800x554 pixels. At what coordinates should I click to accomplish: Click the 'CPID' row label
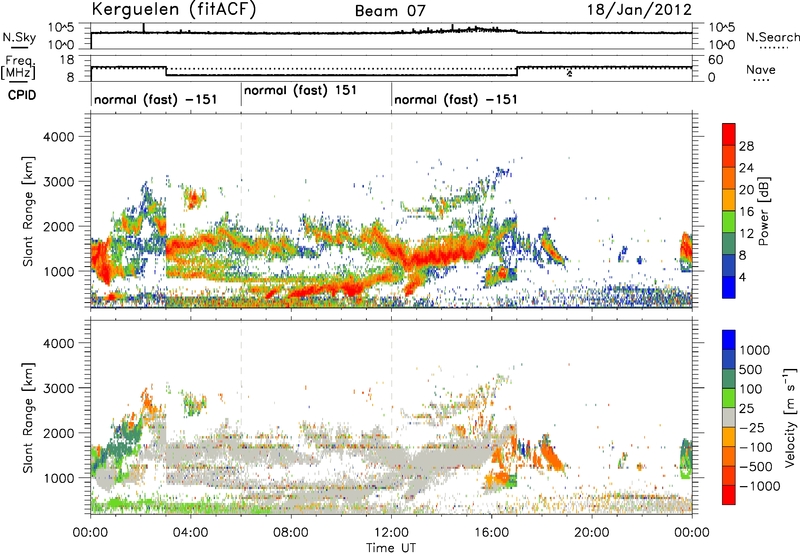click(x=22, y=95)
